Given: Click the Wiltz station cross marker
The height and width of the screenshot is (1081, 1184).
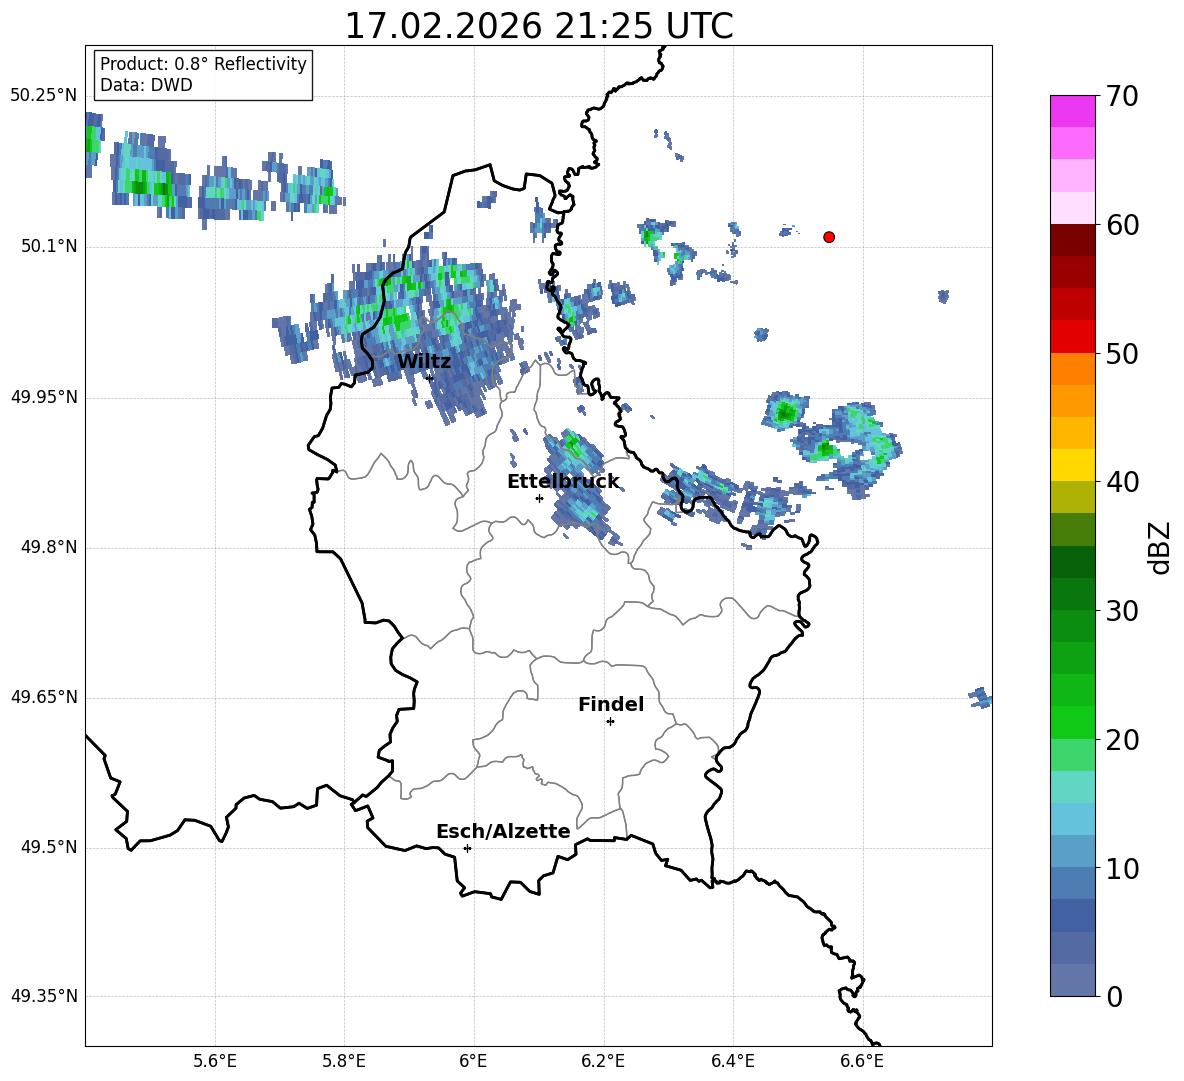Looking at the screenshot, I should (430, 377).
